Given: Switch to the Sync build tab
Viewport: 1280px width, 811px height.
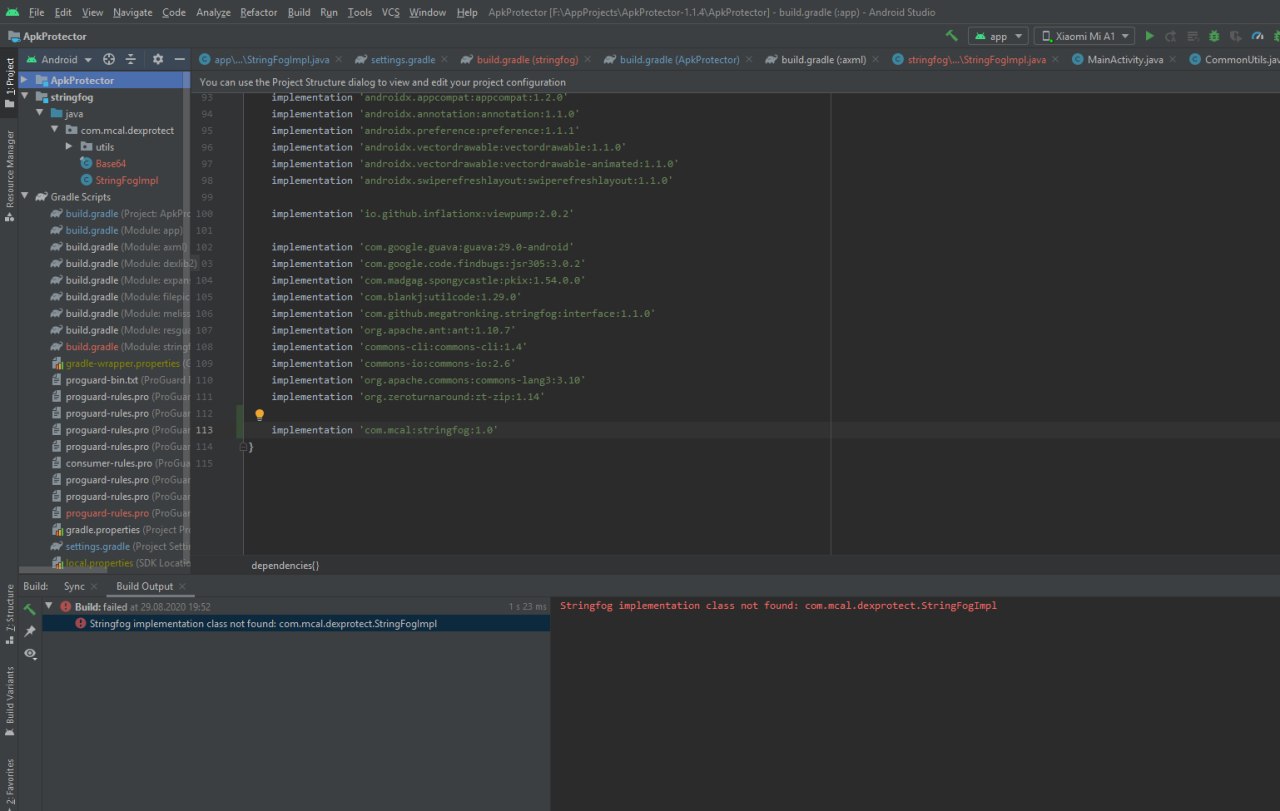Looking at the screenshot, I should (x=74, y=586).
